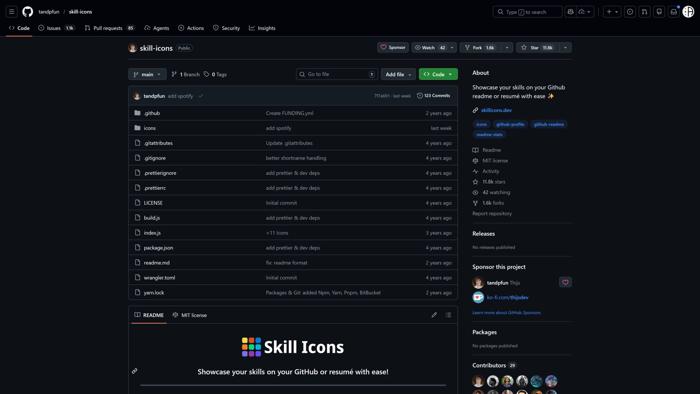Click the file icon next to LICENSE
The width and height of the screenshot is (700, 394).
[x=138, y=203]
